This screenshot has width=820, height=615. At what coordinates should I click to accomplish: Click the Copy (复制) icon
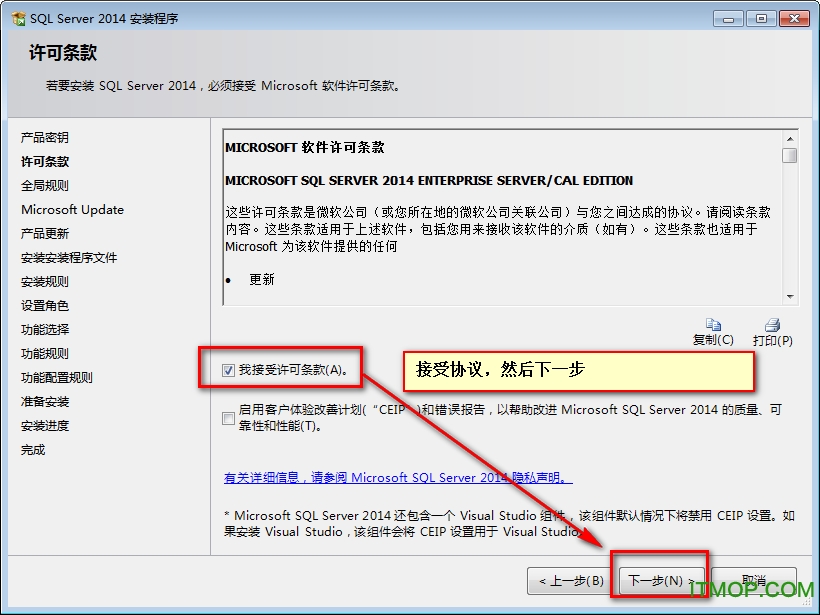point(713,325)
